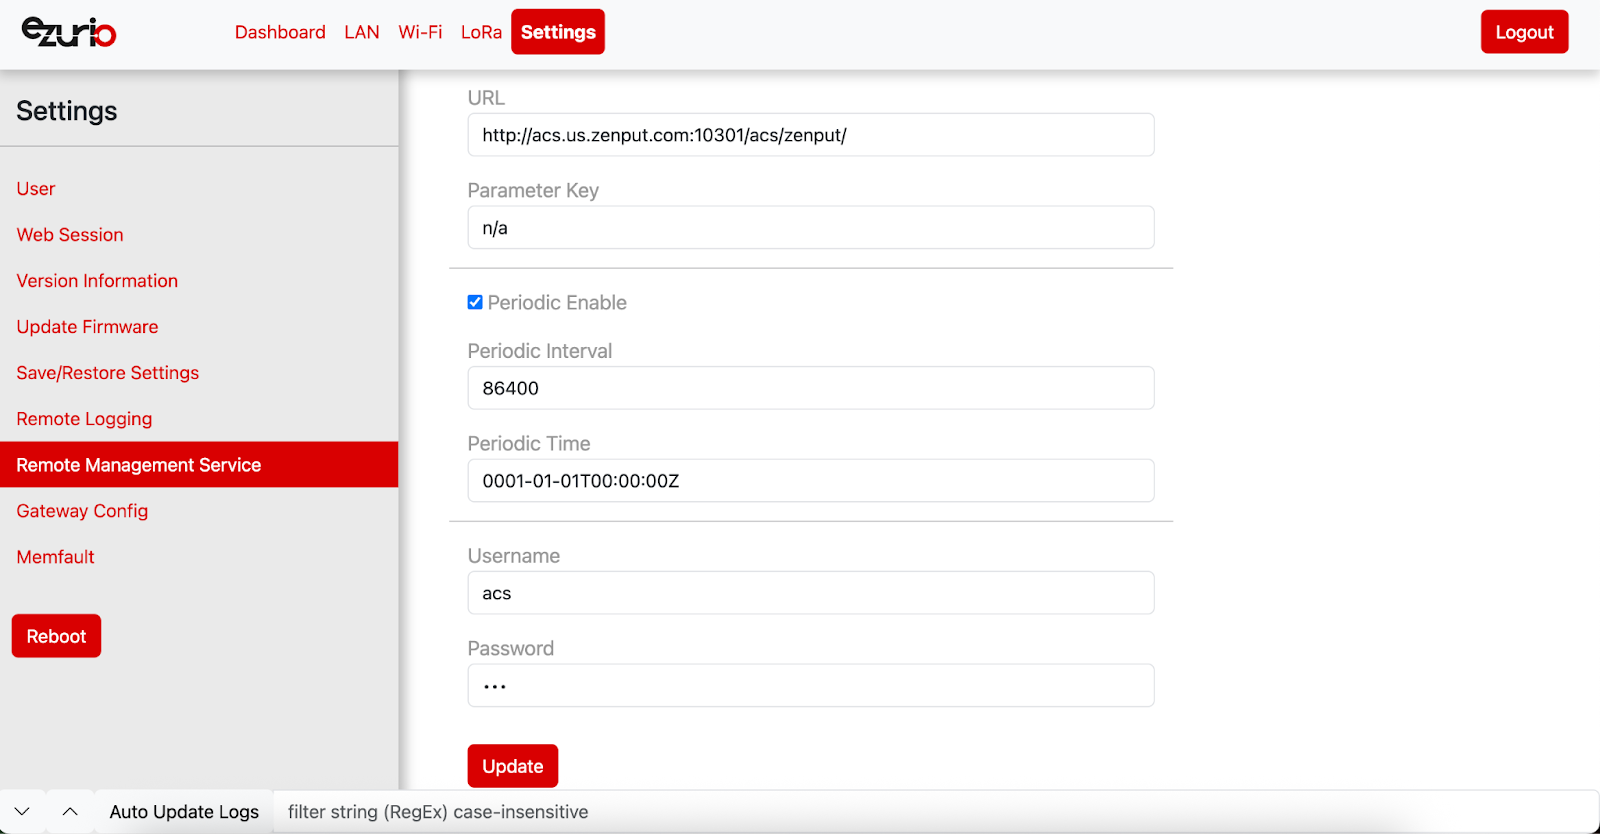Click the log filter string field

point(936,812)
